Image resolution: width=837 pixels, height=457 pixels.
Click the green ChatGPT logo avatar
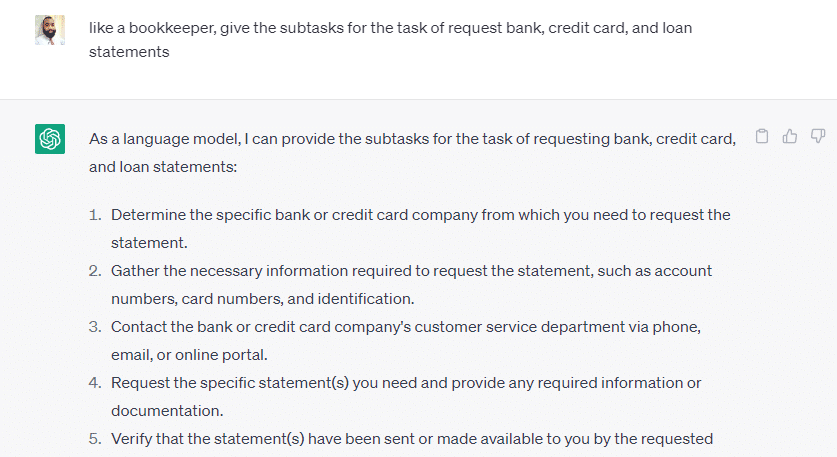click(50, 139)
